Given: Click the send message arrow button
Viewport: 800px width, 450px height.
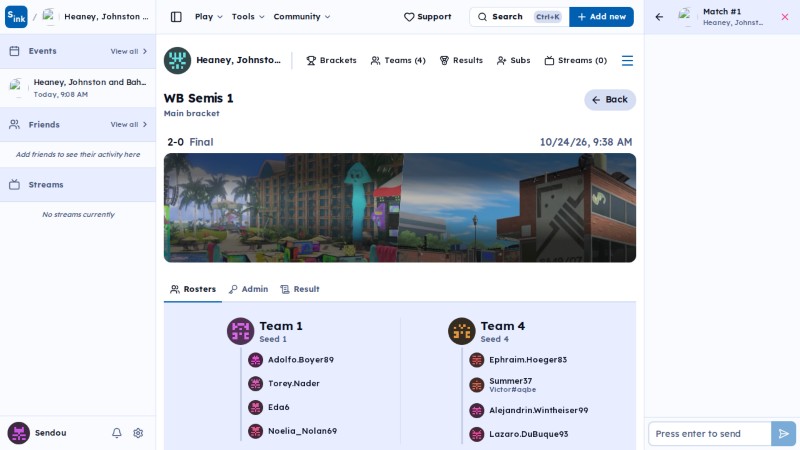Looking at the screenshot, I should [x=783, y=434].
